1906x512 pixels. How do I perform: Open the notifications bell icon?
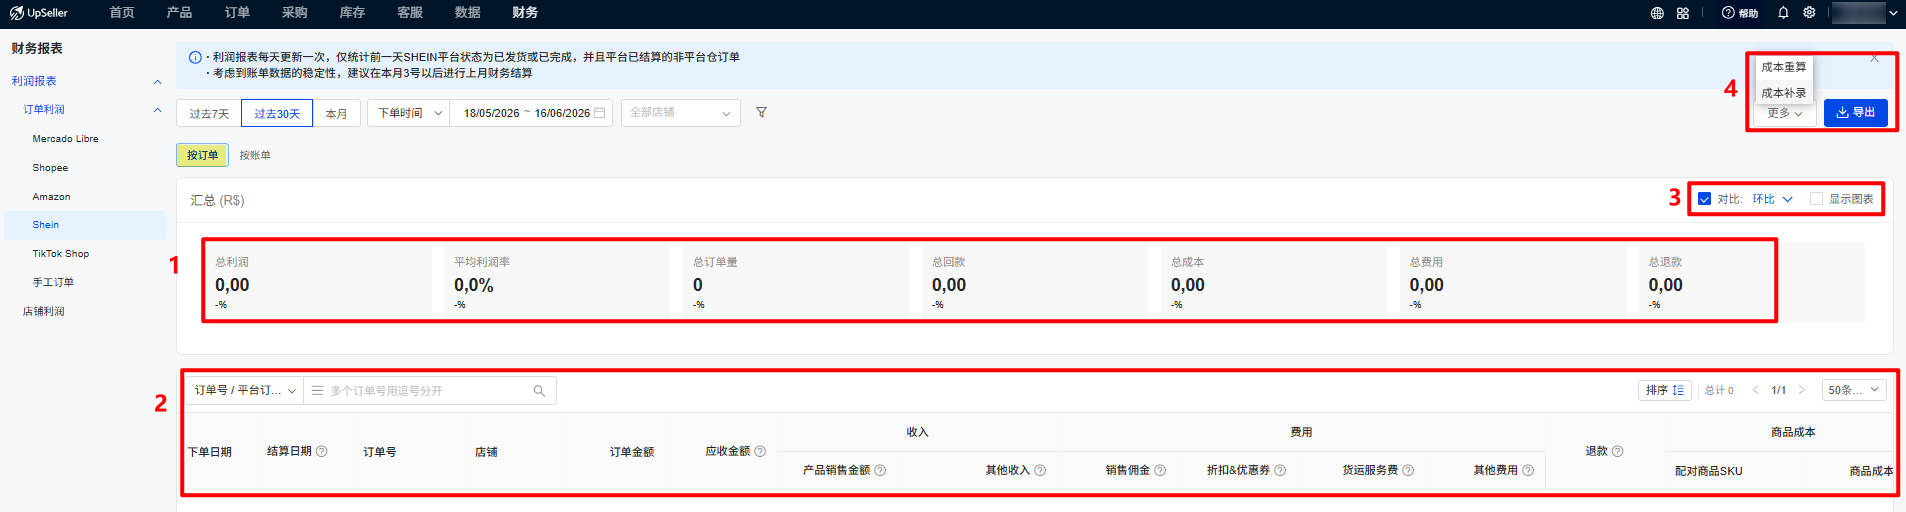(1783, 13)
